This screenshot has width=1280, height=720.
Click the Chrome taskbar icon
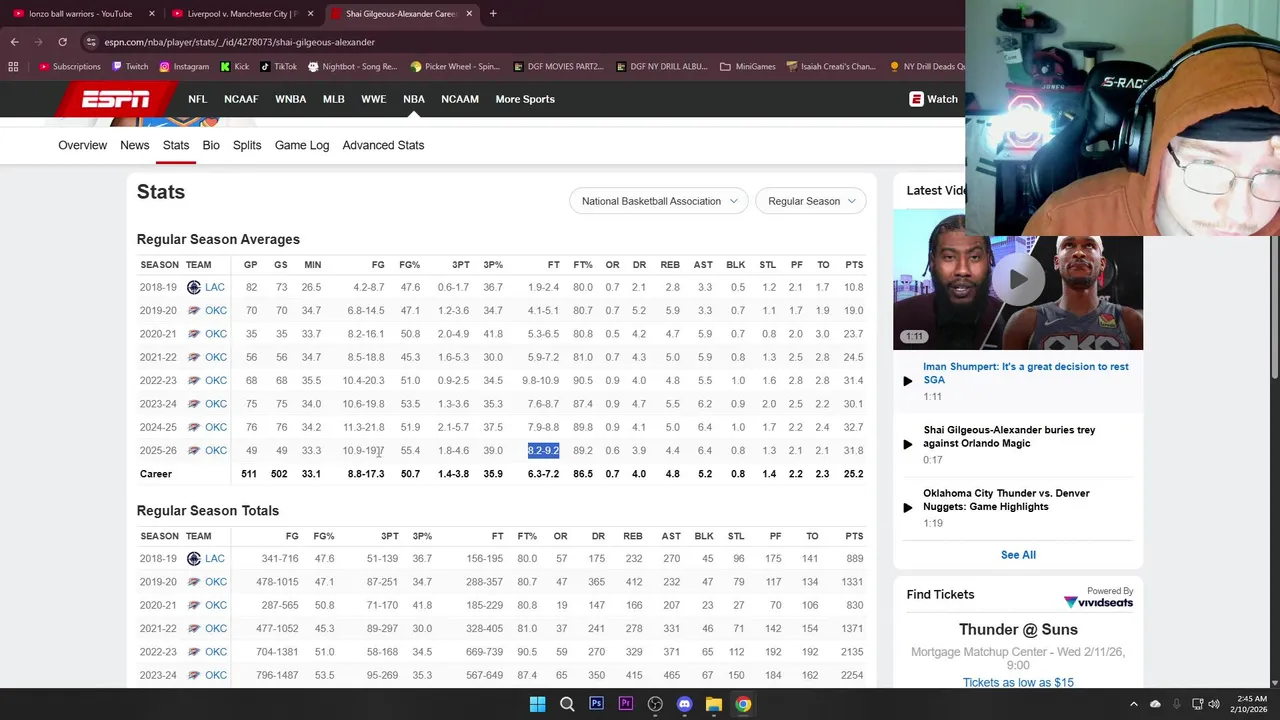point(743,704)
